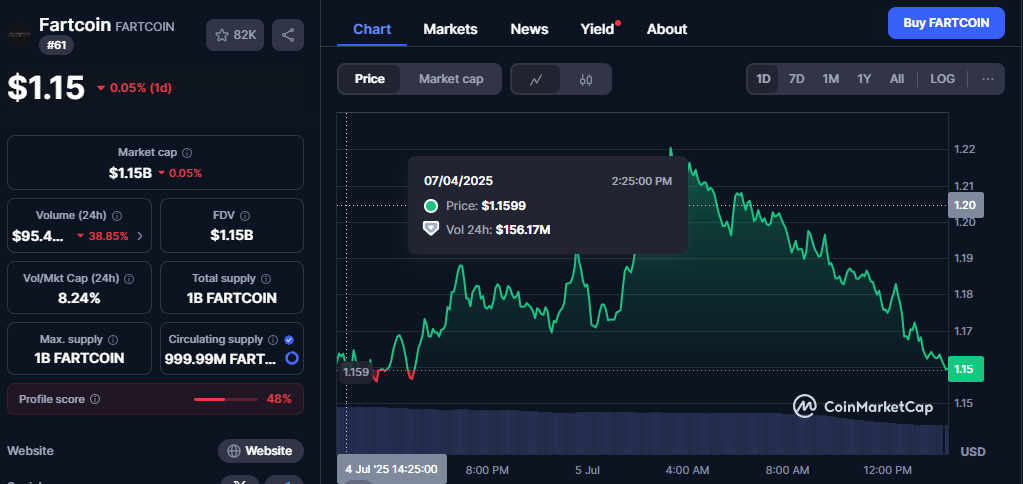Click the 12:00 PM time axis label

tap(887, 470)
